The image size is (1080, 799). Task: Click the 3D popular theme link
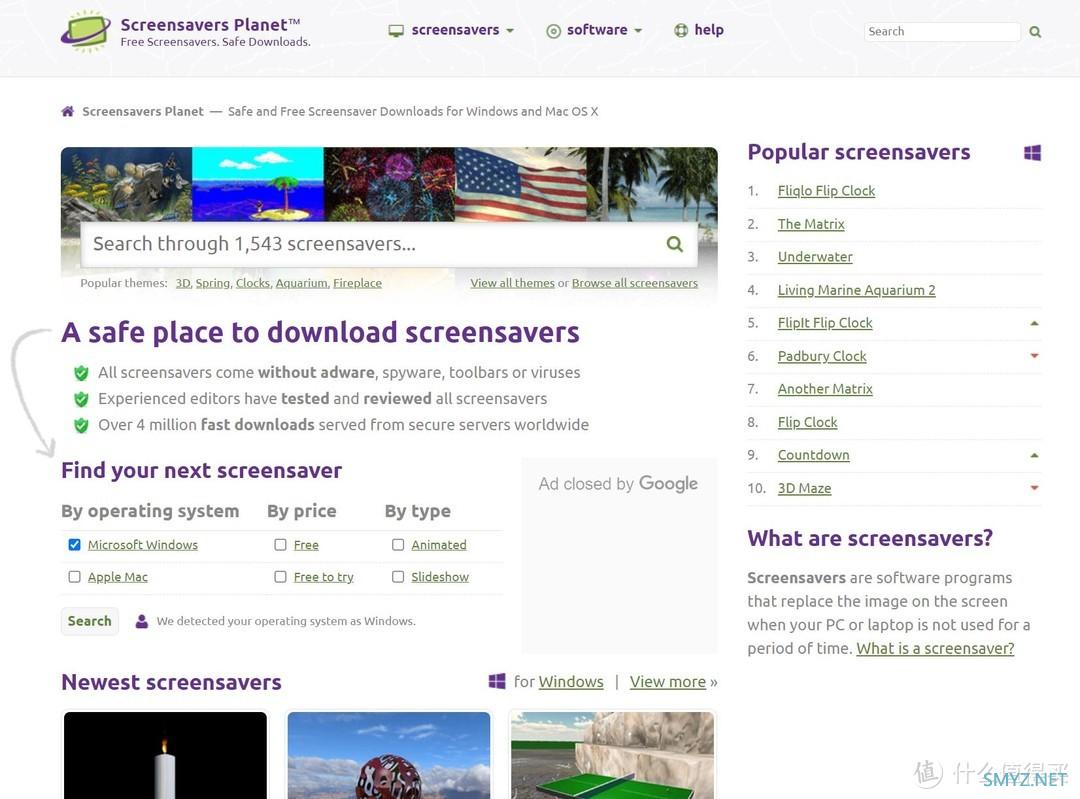(183, 283)
